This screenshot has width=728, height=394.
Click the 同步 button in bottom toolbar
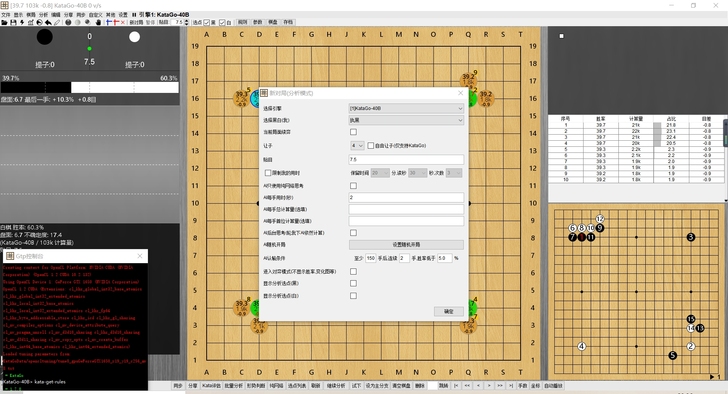pos(178,386)
